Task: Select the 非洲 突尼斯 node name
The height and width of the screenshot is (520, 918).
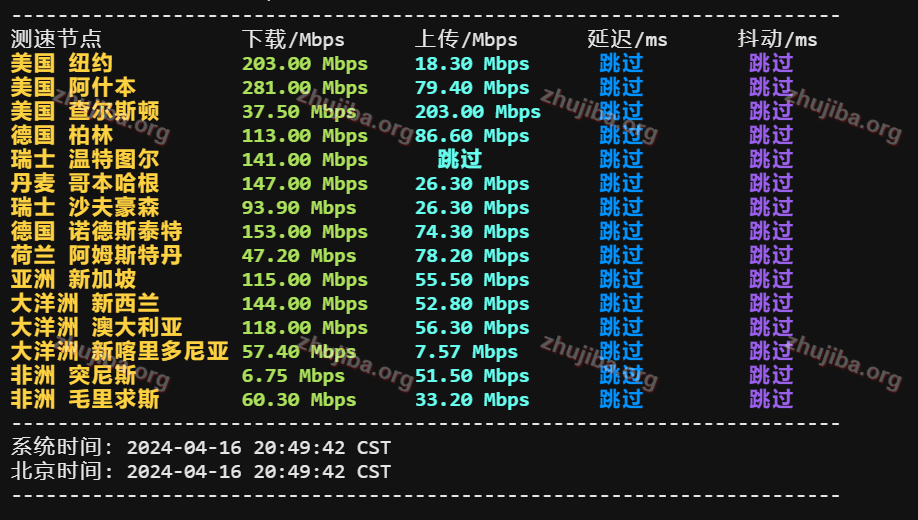Action: (73, 375)
